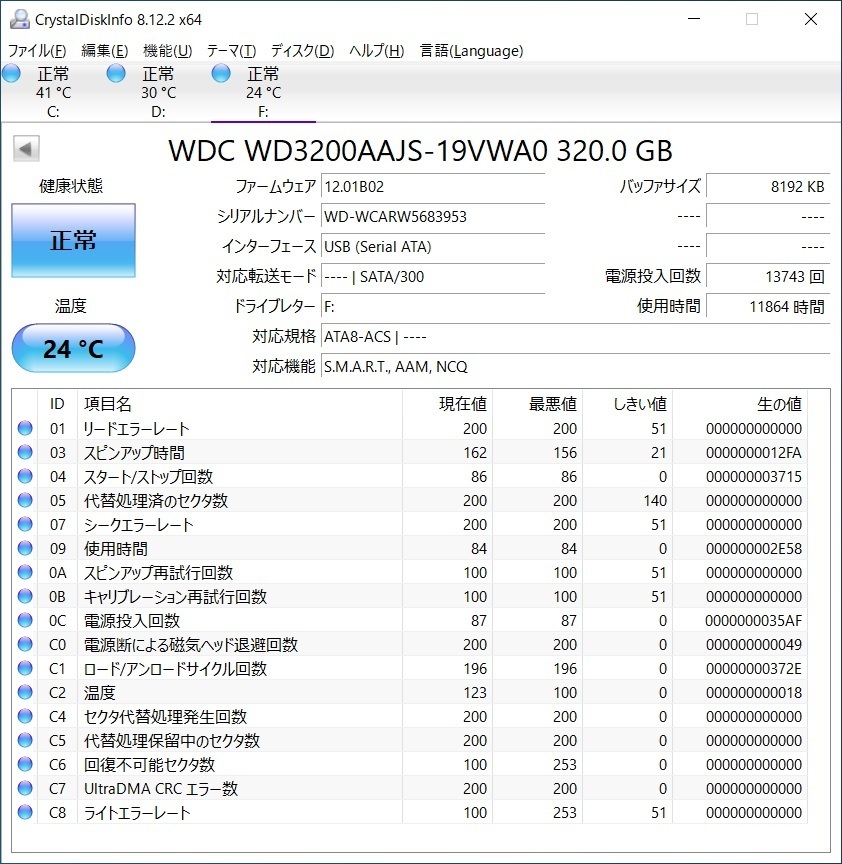Open the 言語(Language) menu
Image resolution: width=842 pixels, height=864 pixels.
[471, 51]
